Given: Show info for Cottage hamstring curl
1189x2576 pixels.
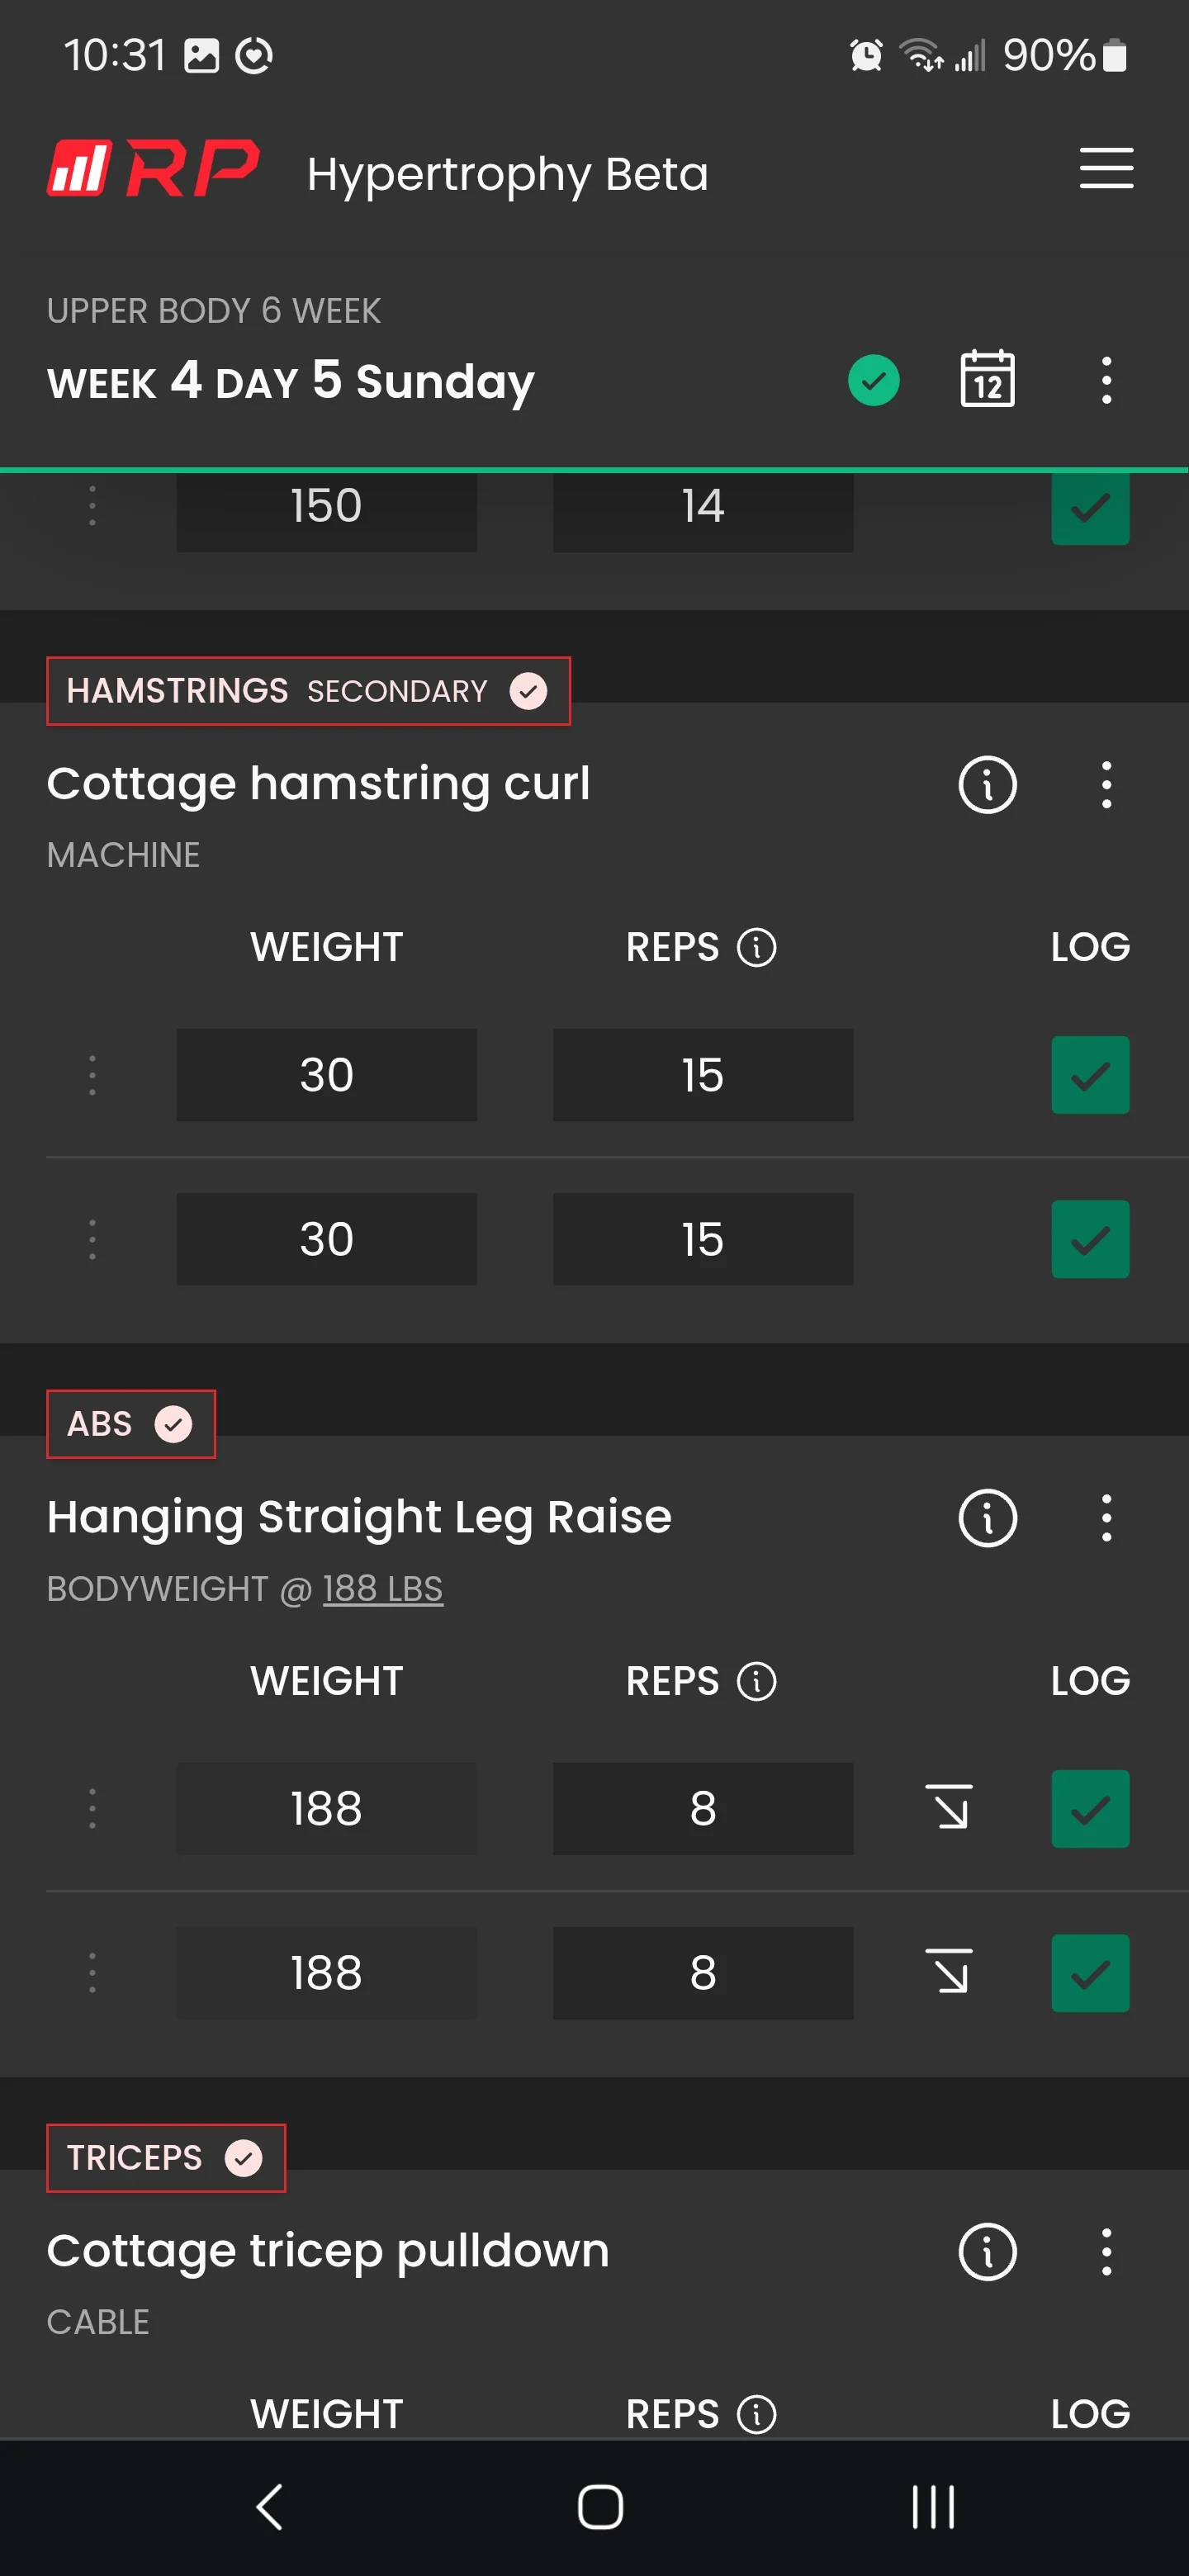Looking at the screenshot, I should (987, 785).
